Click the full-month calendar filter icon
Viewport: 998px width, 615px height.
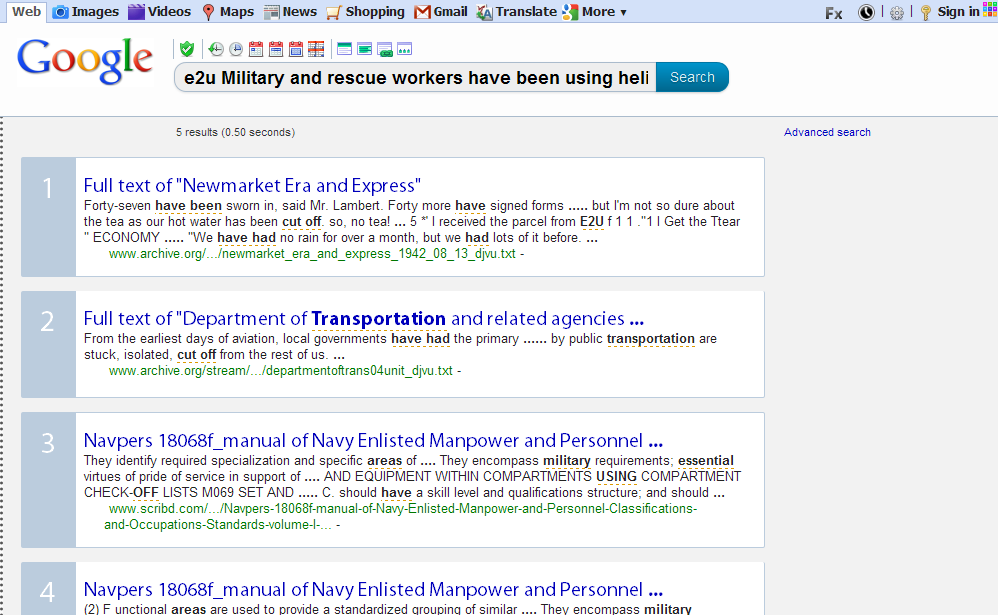pos(296,49)
